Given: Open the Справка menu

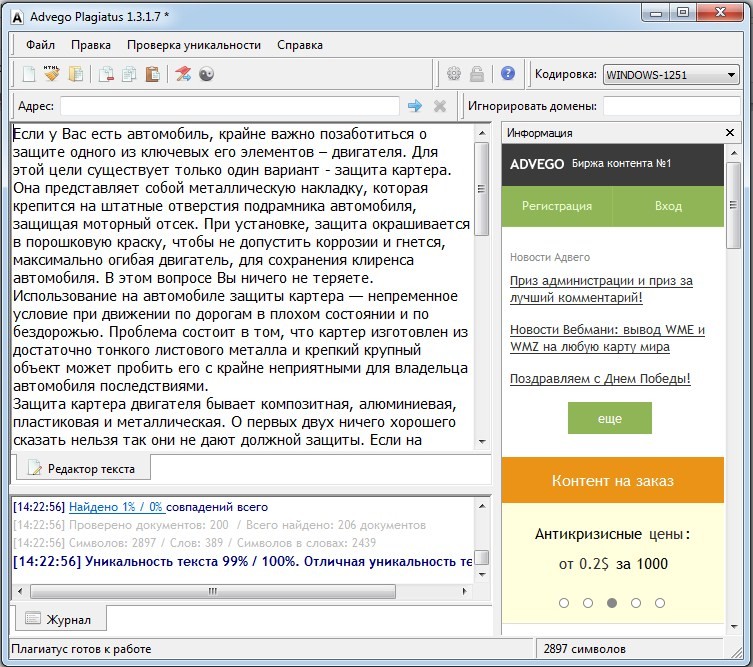Looking at the screenshot, I should click(300, 45).
